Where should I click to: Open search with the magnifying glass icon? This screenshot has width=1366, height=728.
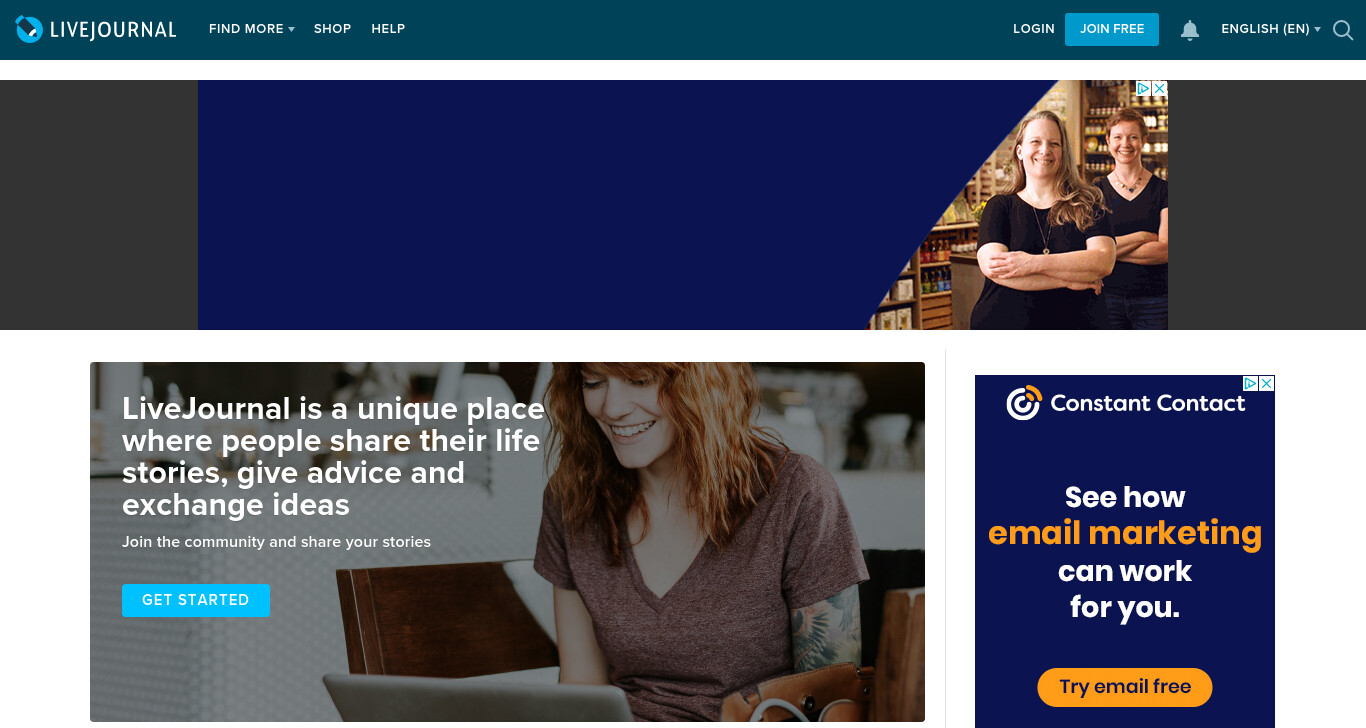point(1343,30)
